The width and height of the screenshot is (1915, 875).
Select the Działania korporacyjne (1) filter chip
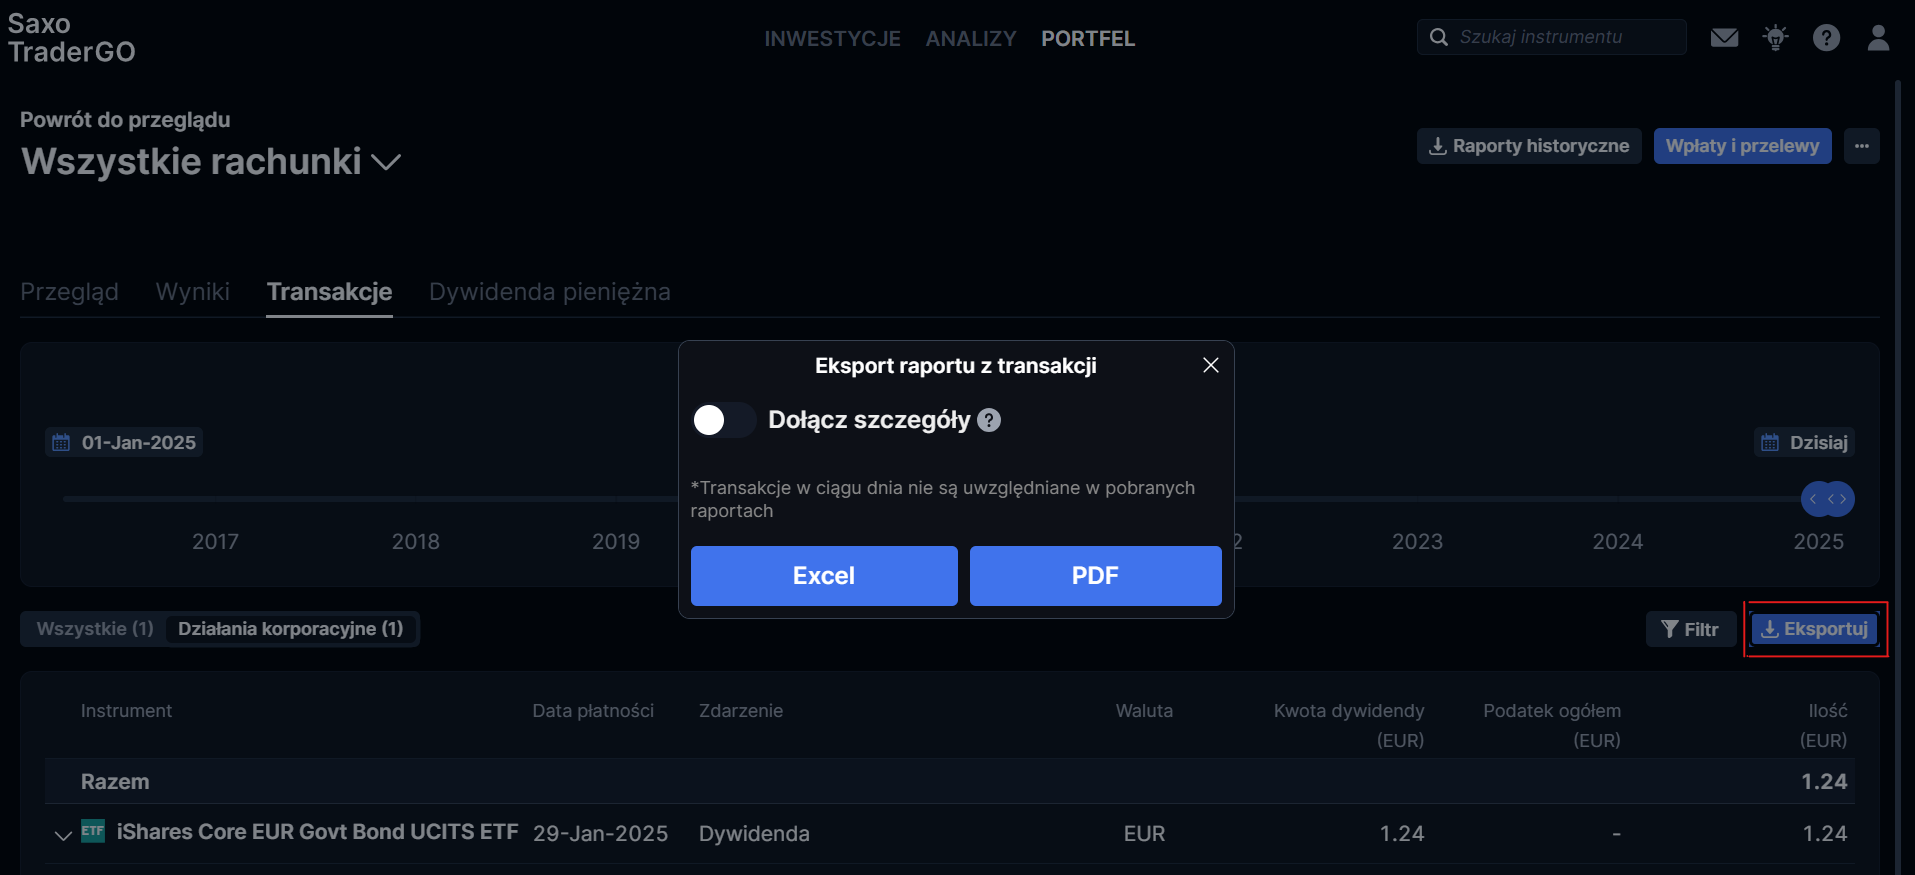coord(291,629)
